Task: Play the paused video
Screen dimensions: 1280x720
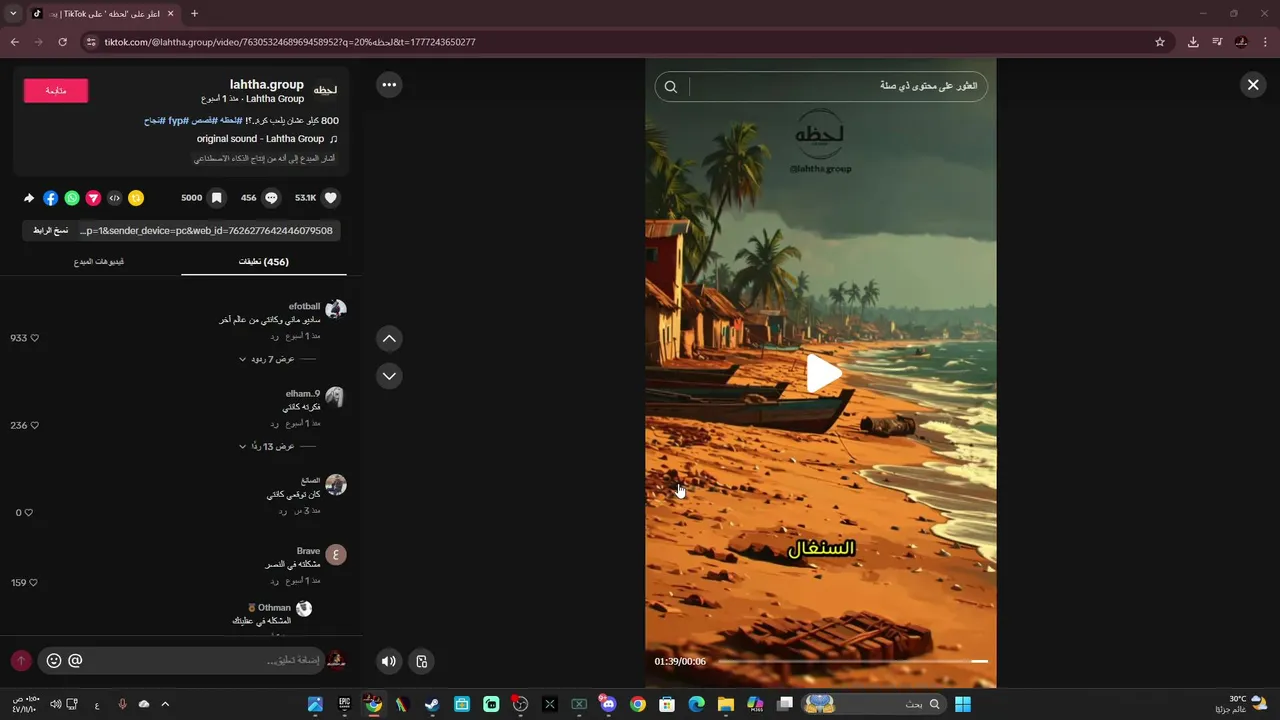Action: click(822, 373)
